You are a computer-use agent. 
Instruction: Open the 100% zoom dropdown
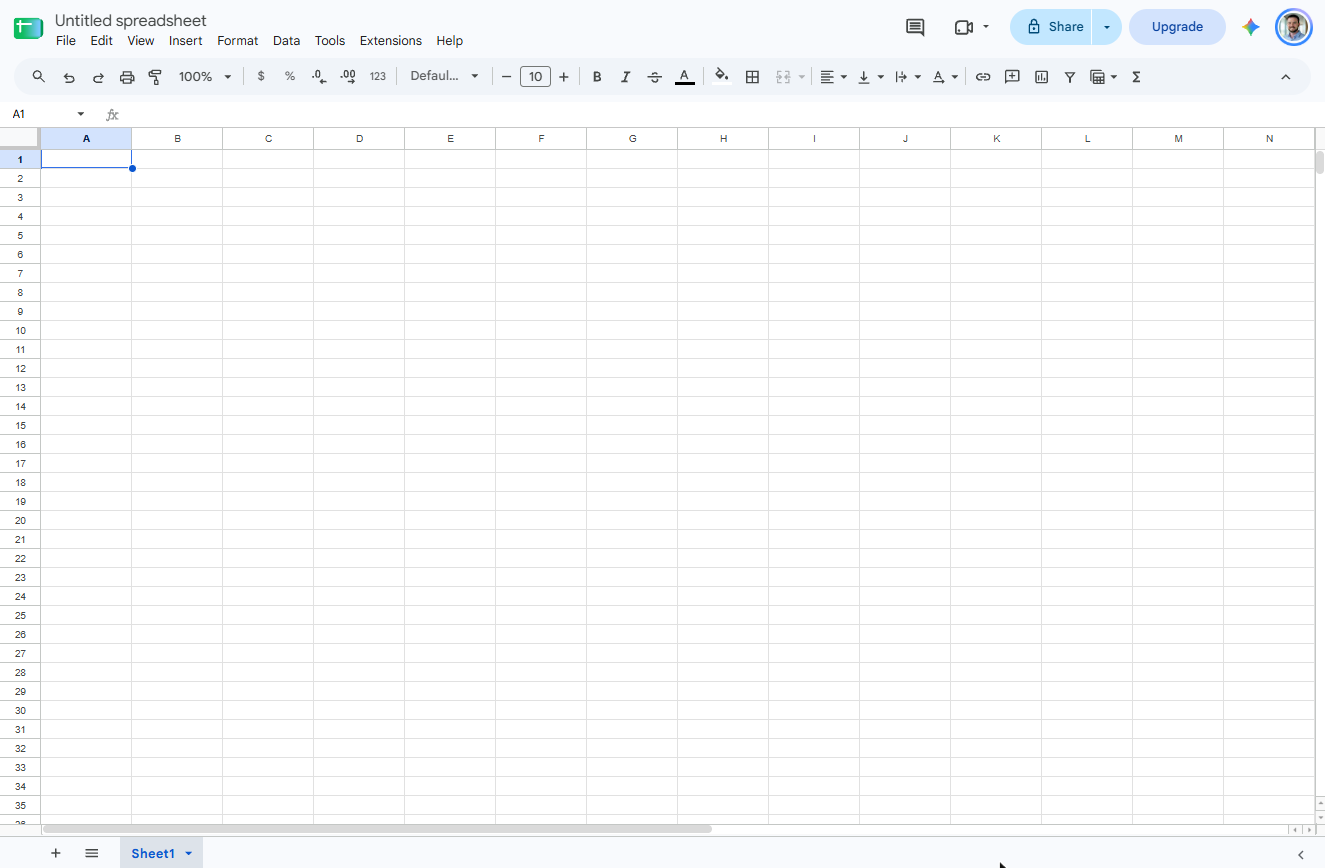[x=205, y=77]
